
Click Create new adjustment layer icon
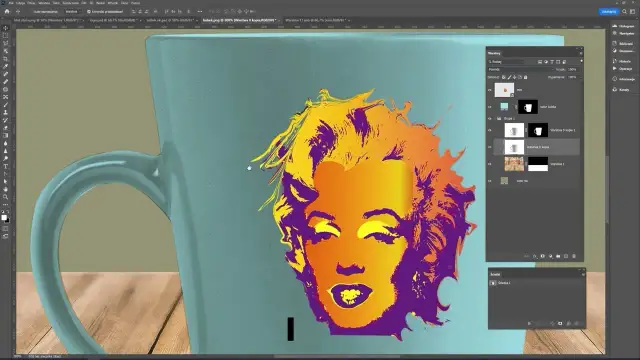(x=550, y=256)
